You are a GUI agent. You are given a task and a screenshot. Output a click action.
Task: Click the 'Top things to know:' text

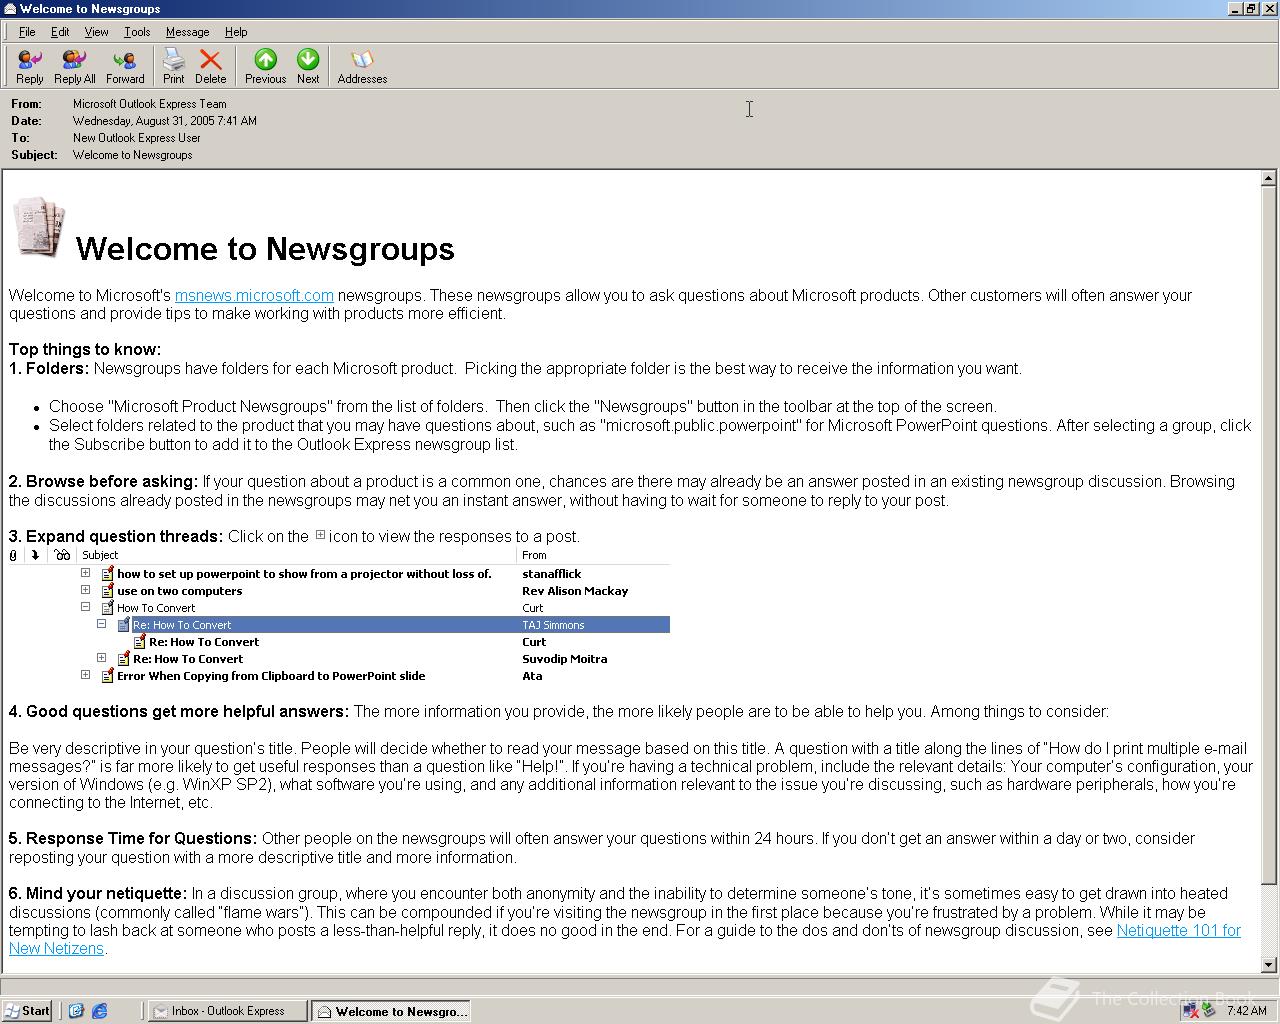click(x=85, y=349)
